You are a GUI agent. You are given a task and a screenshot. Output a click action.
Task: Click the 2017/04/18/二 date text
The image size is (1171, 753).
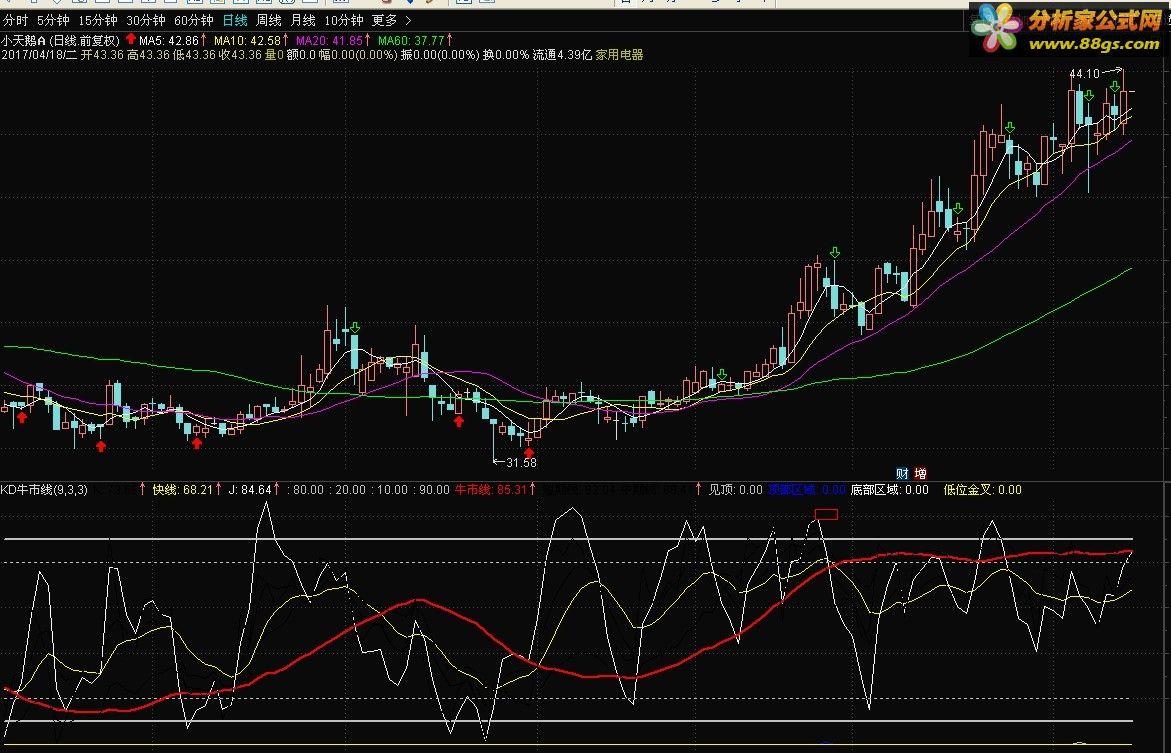[x=39, y=55]
